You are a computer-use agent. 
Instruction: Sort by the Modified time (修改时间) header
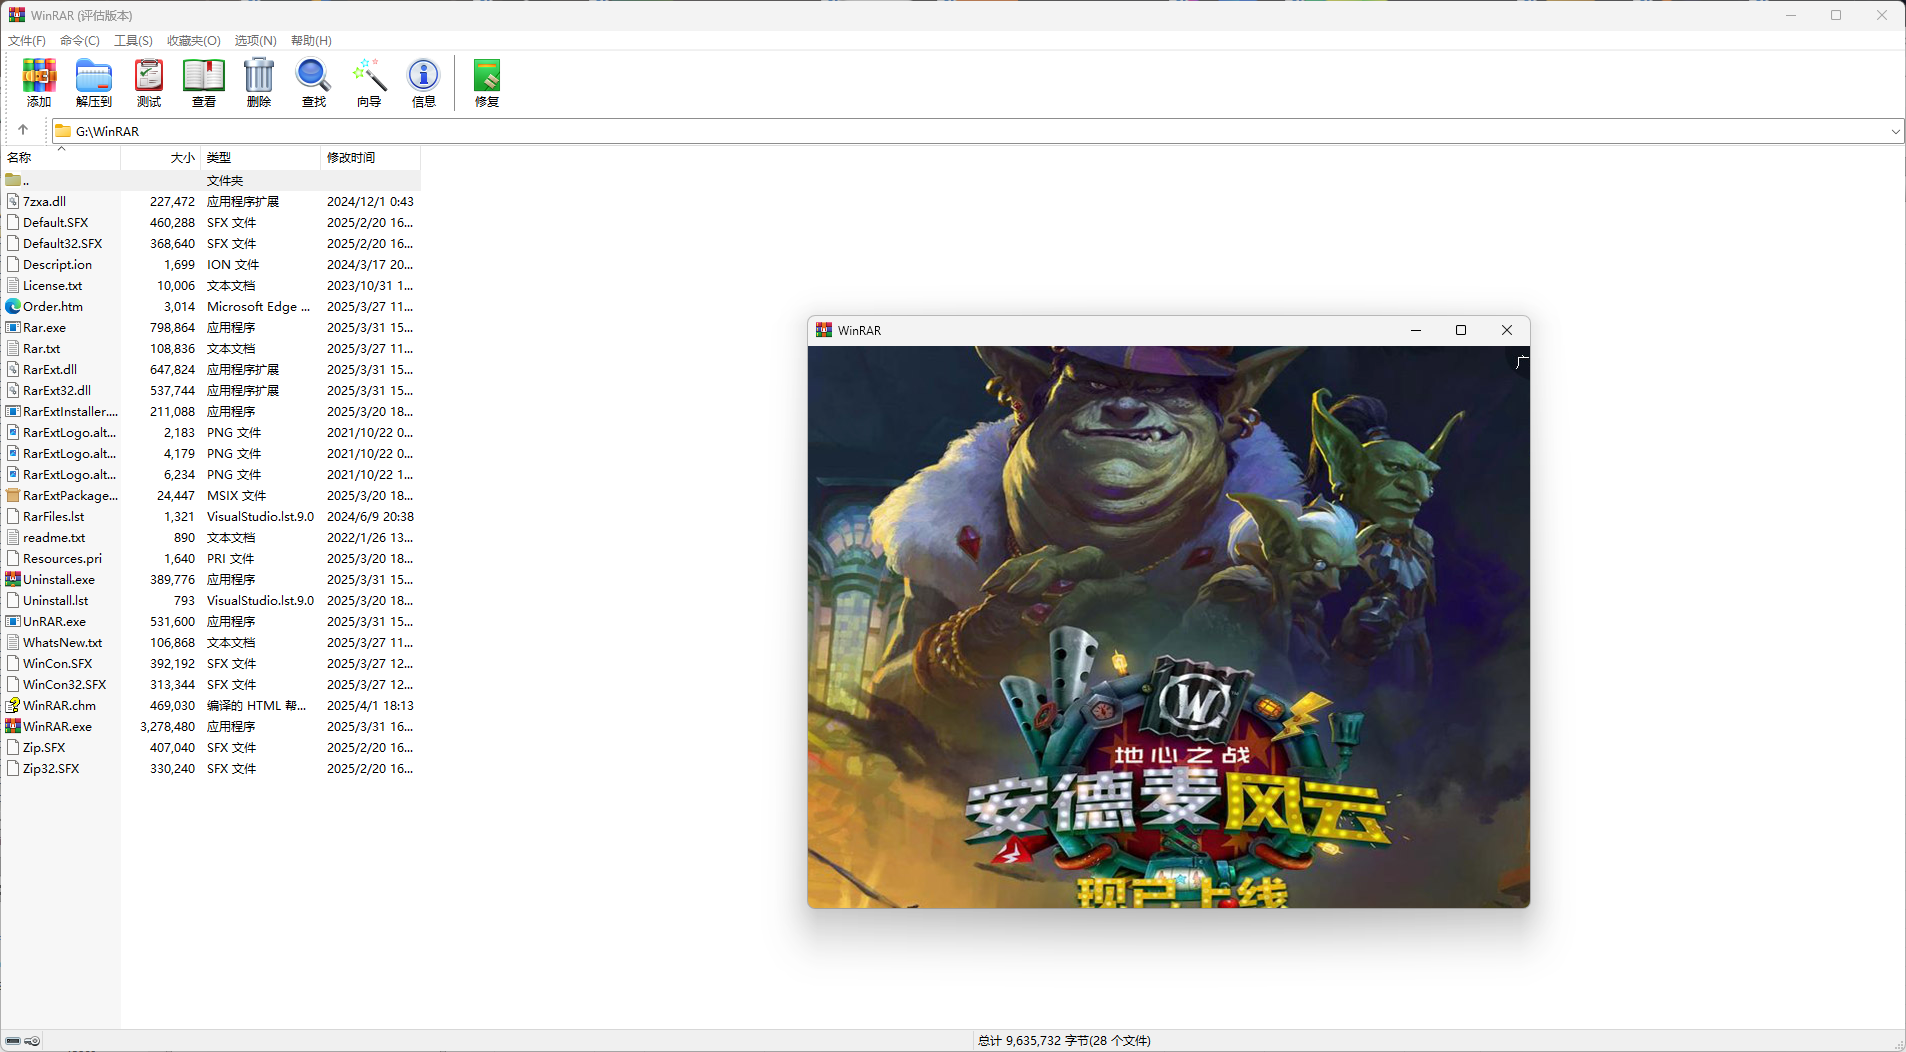coord(370,157)
